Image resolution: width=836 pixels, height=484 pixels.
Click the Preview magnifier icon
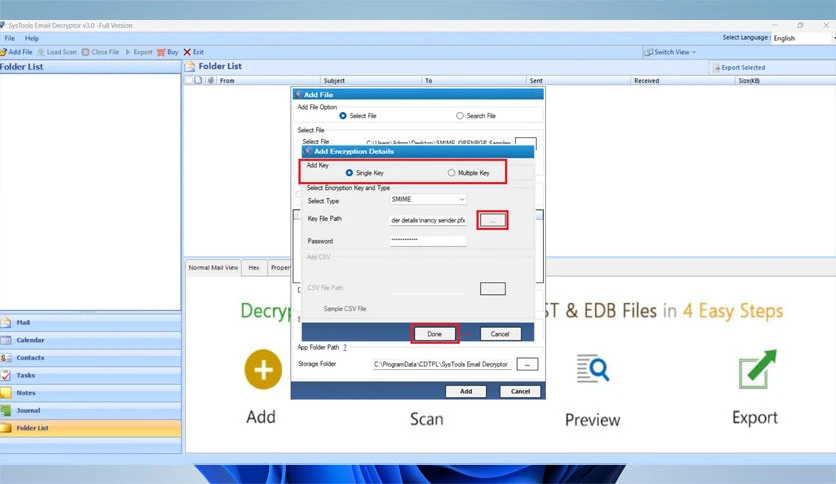point(592,368)
